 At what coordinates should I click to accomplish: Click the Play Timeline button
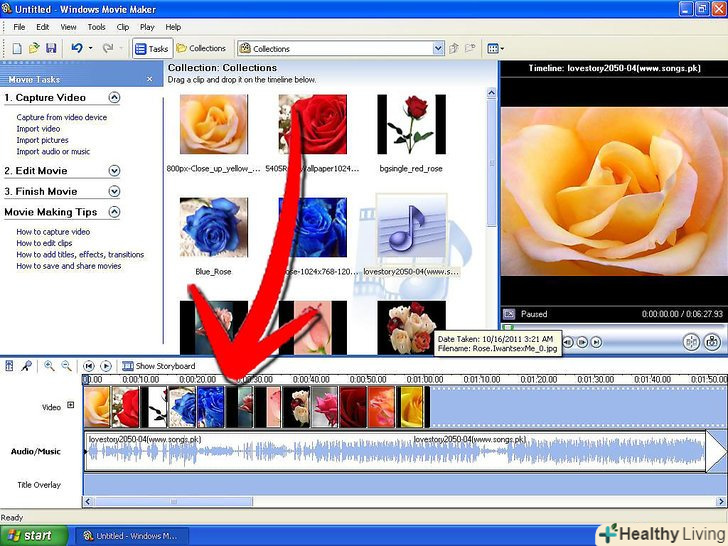point(105,366)
